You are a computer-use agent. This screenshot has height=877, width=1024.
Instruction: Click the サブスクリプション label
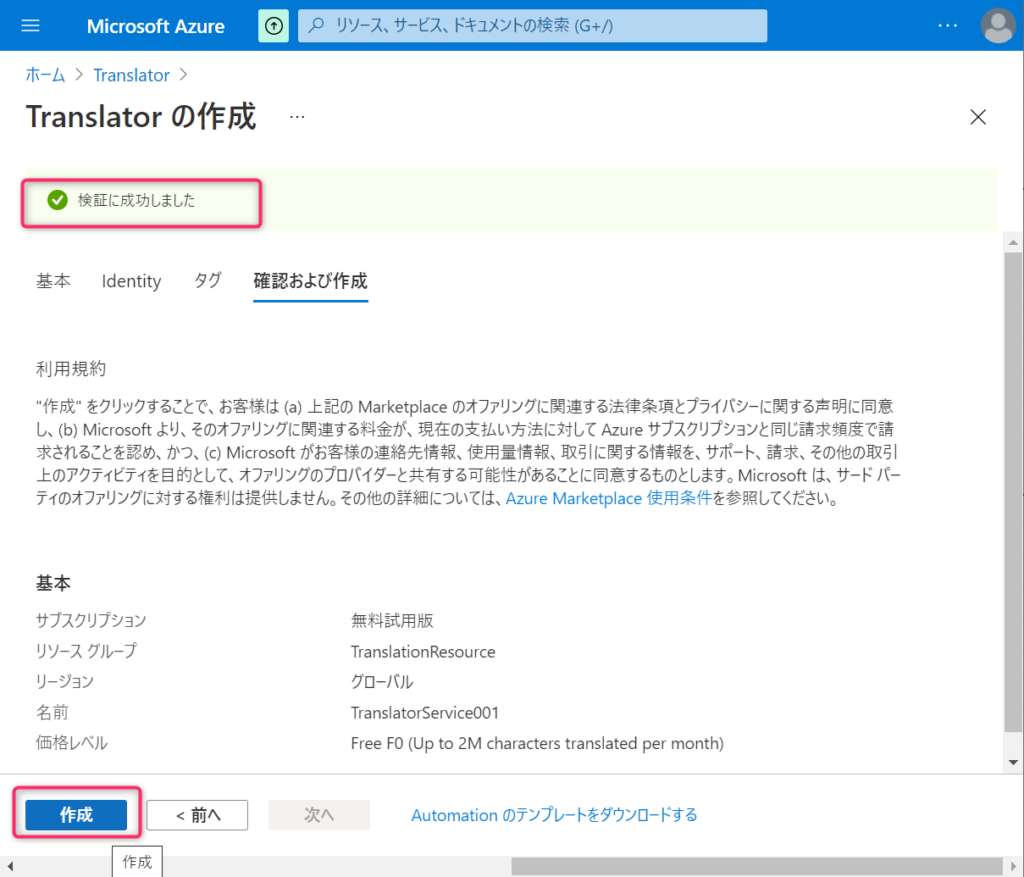(91, 620)
